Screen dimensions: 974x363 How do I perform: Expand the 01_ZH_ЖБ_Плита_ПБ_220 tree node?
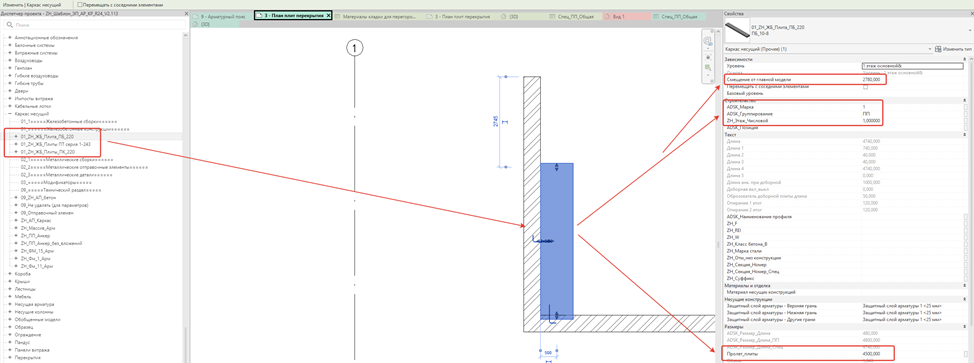click(x=16, y=135)
